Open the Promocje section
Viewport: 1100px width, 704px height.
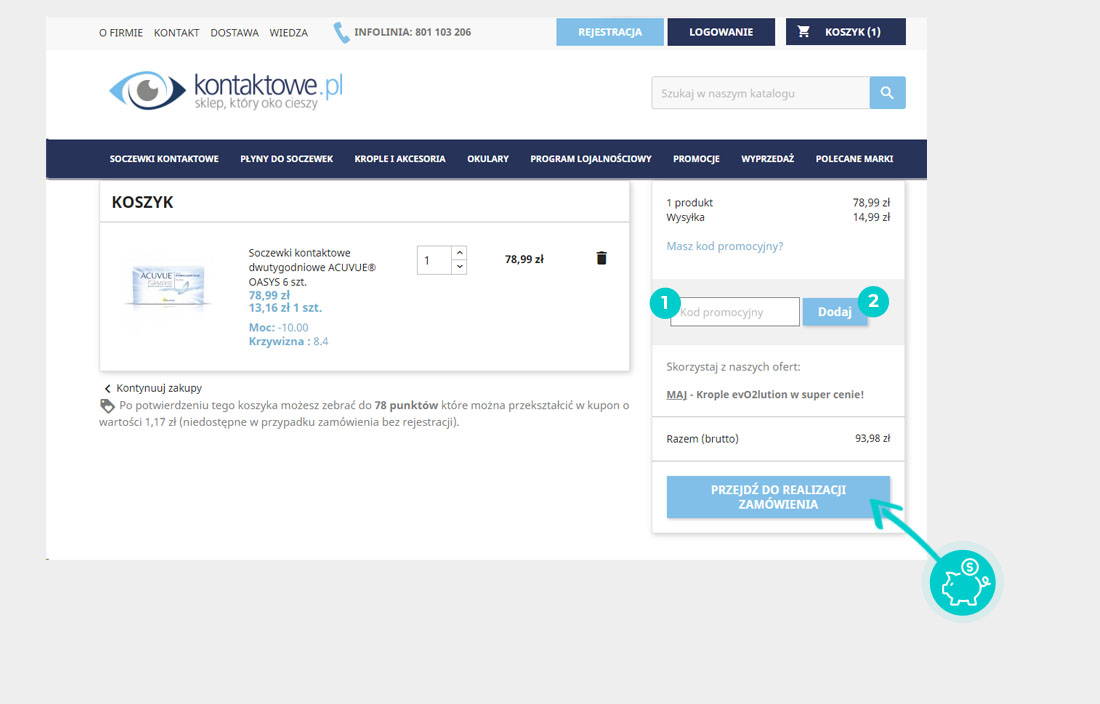point(697,159)
